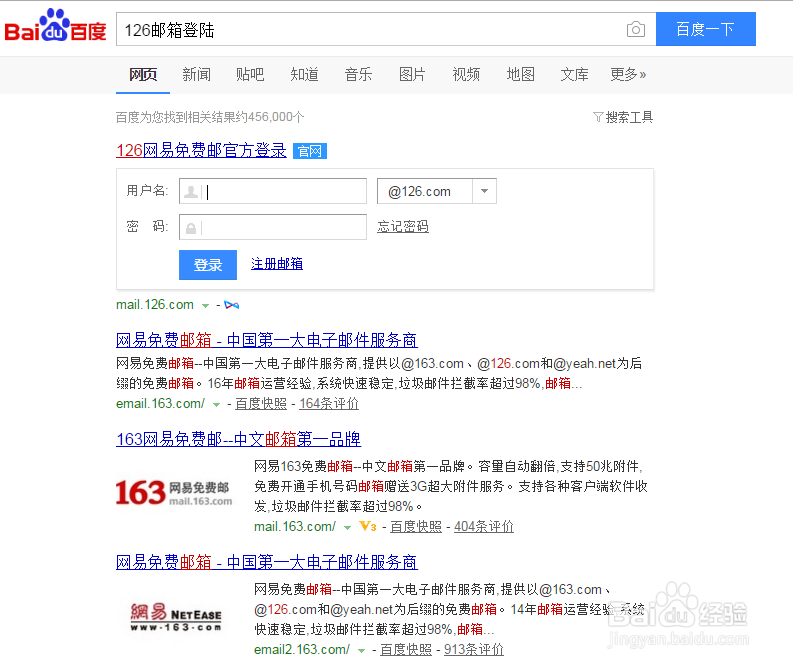Select the 网页 tab

click(143, 74)
